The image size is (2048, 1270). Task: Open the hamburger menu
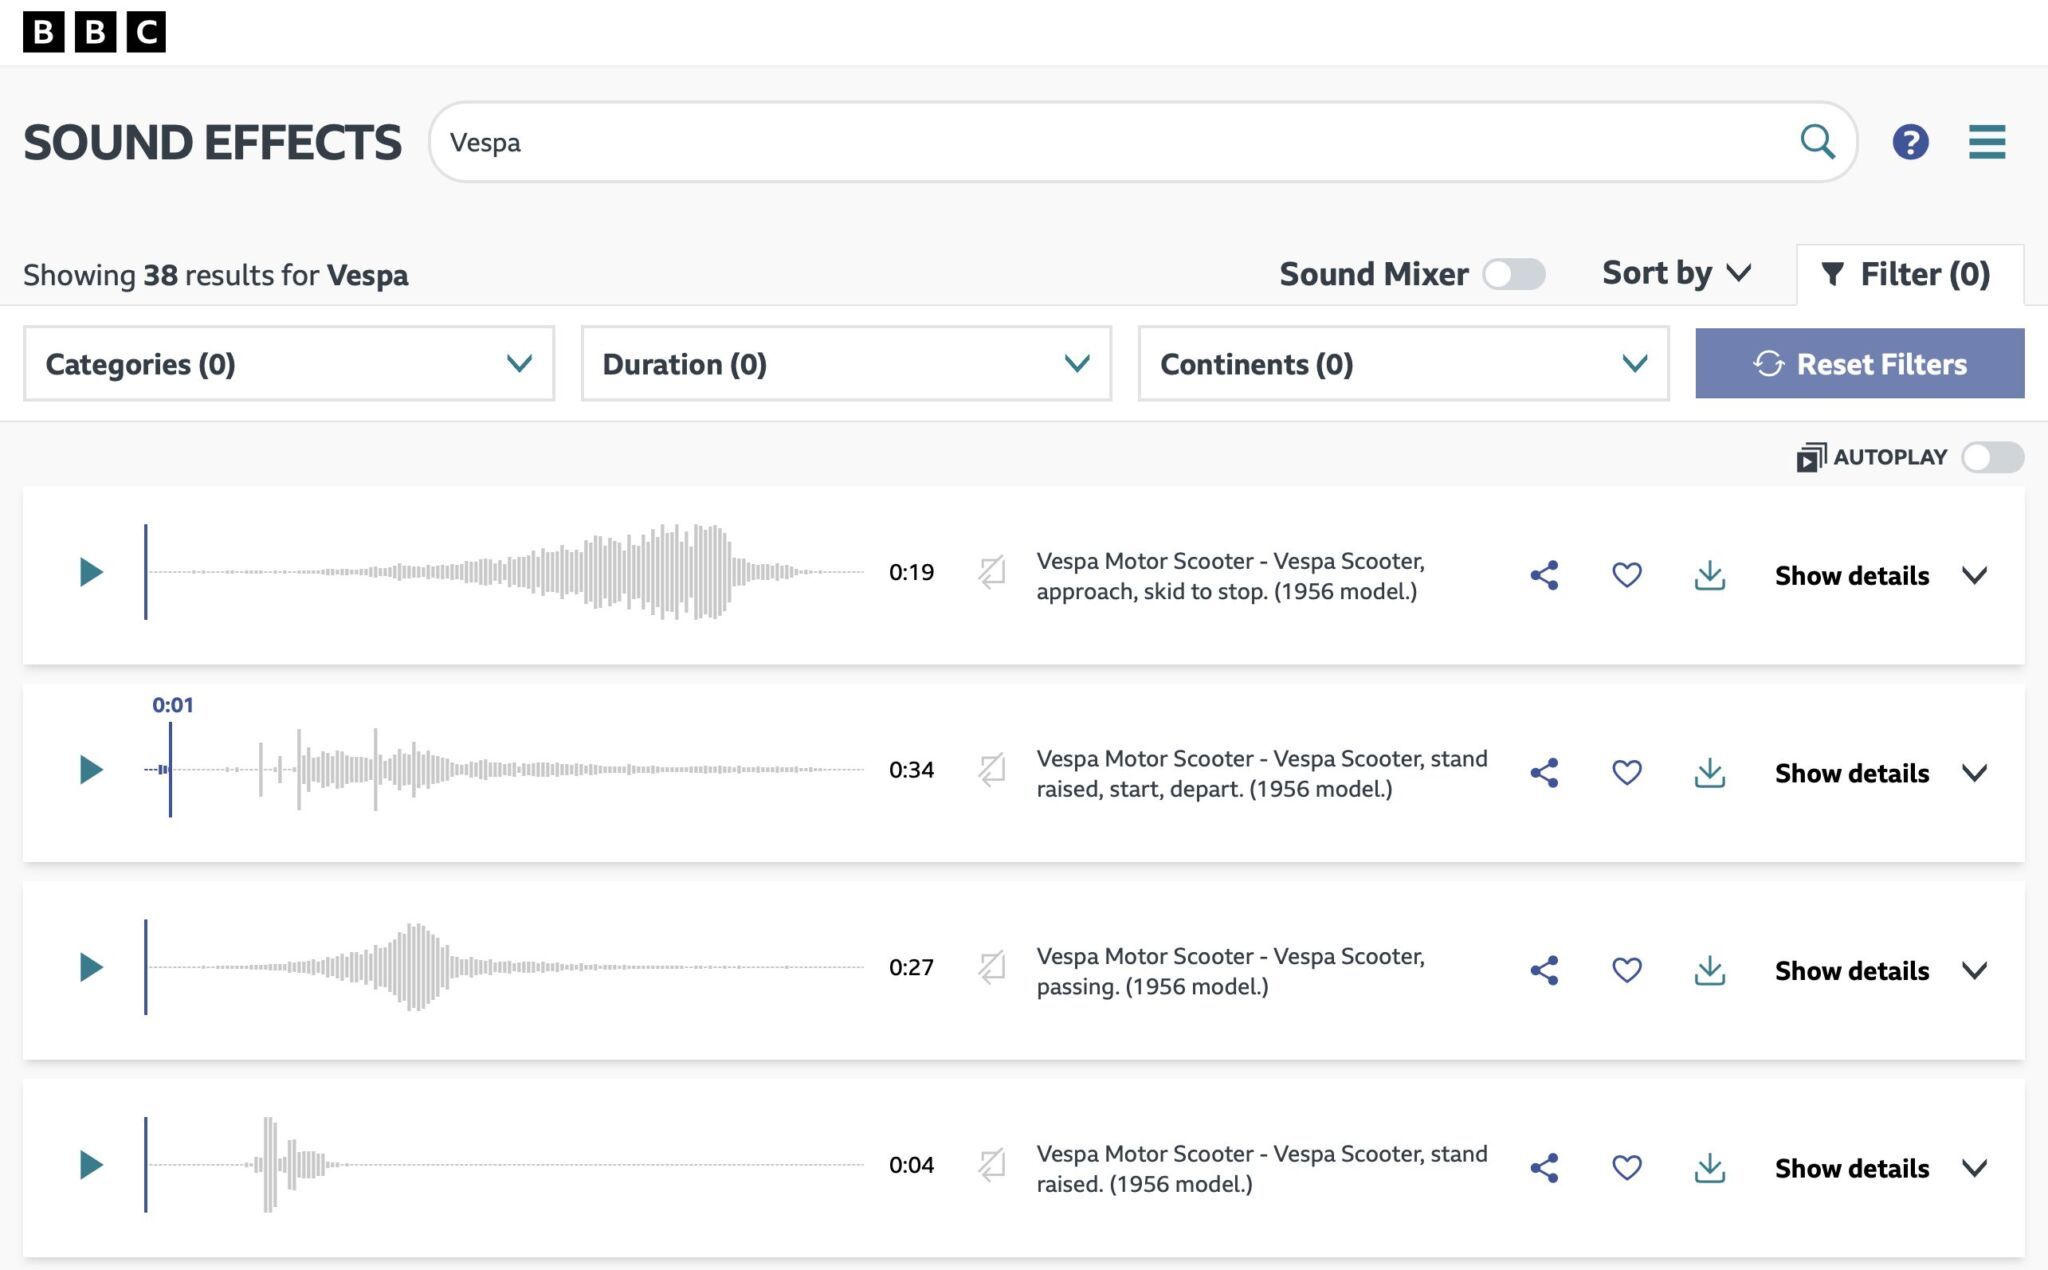[1987, 142]
